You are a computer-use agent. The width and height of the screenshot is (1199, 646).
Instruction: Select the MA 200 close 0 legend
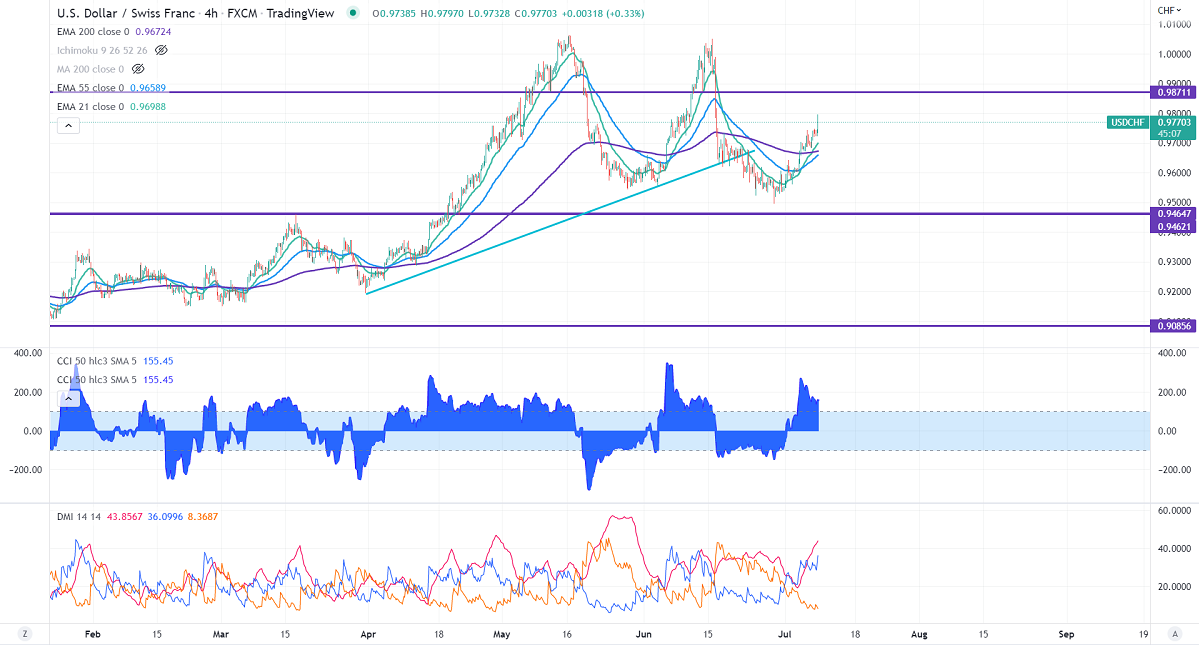tap(90, 69)
